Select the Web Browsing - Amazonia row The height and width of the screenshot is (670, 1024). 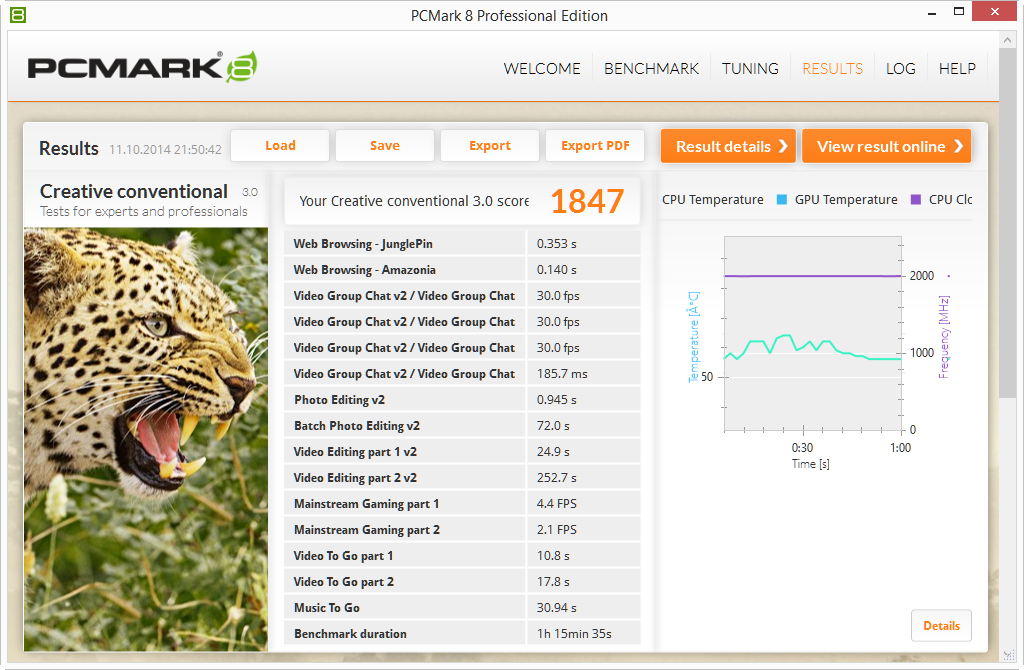[x=462, y=270]
